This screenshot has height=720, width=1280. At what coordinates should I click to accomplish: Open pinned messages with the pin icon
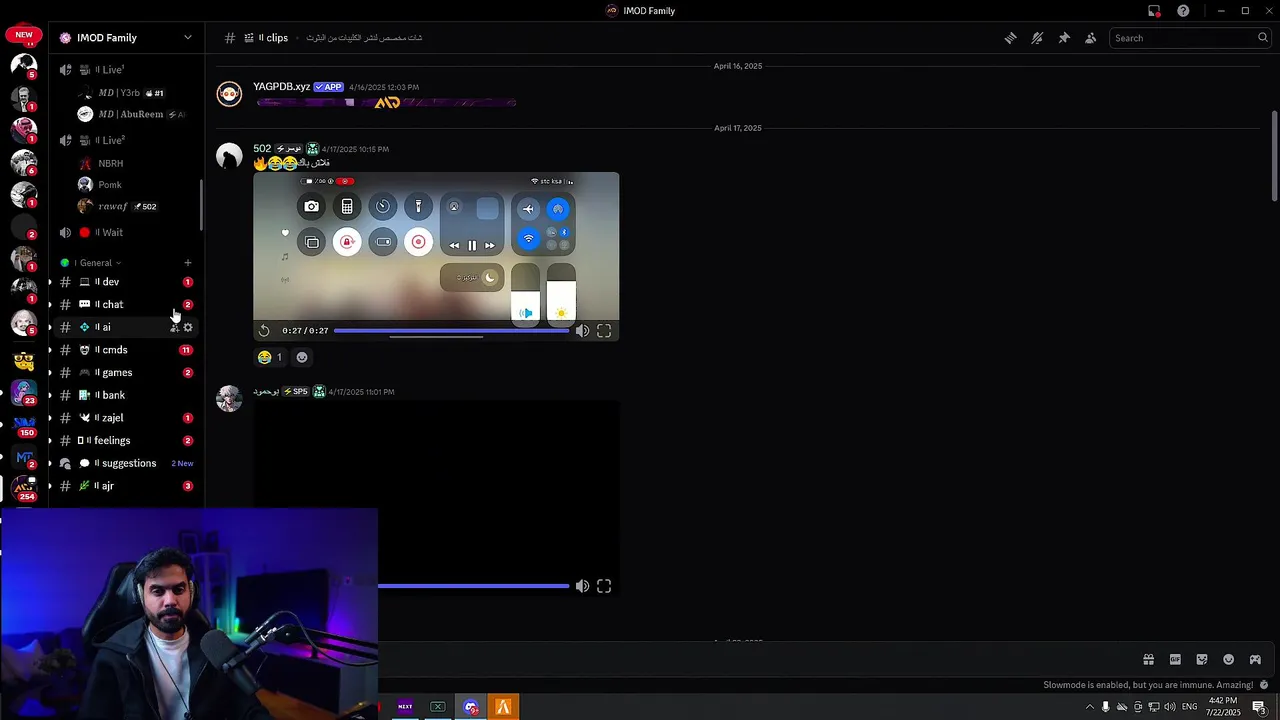pyautogui.click(x=1064, y=38)
